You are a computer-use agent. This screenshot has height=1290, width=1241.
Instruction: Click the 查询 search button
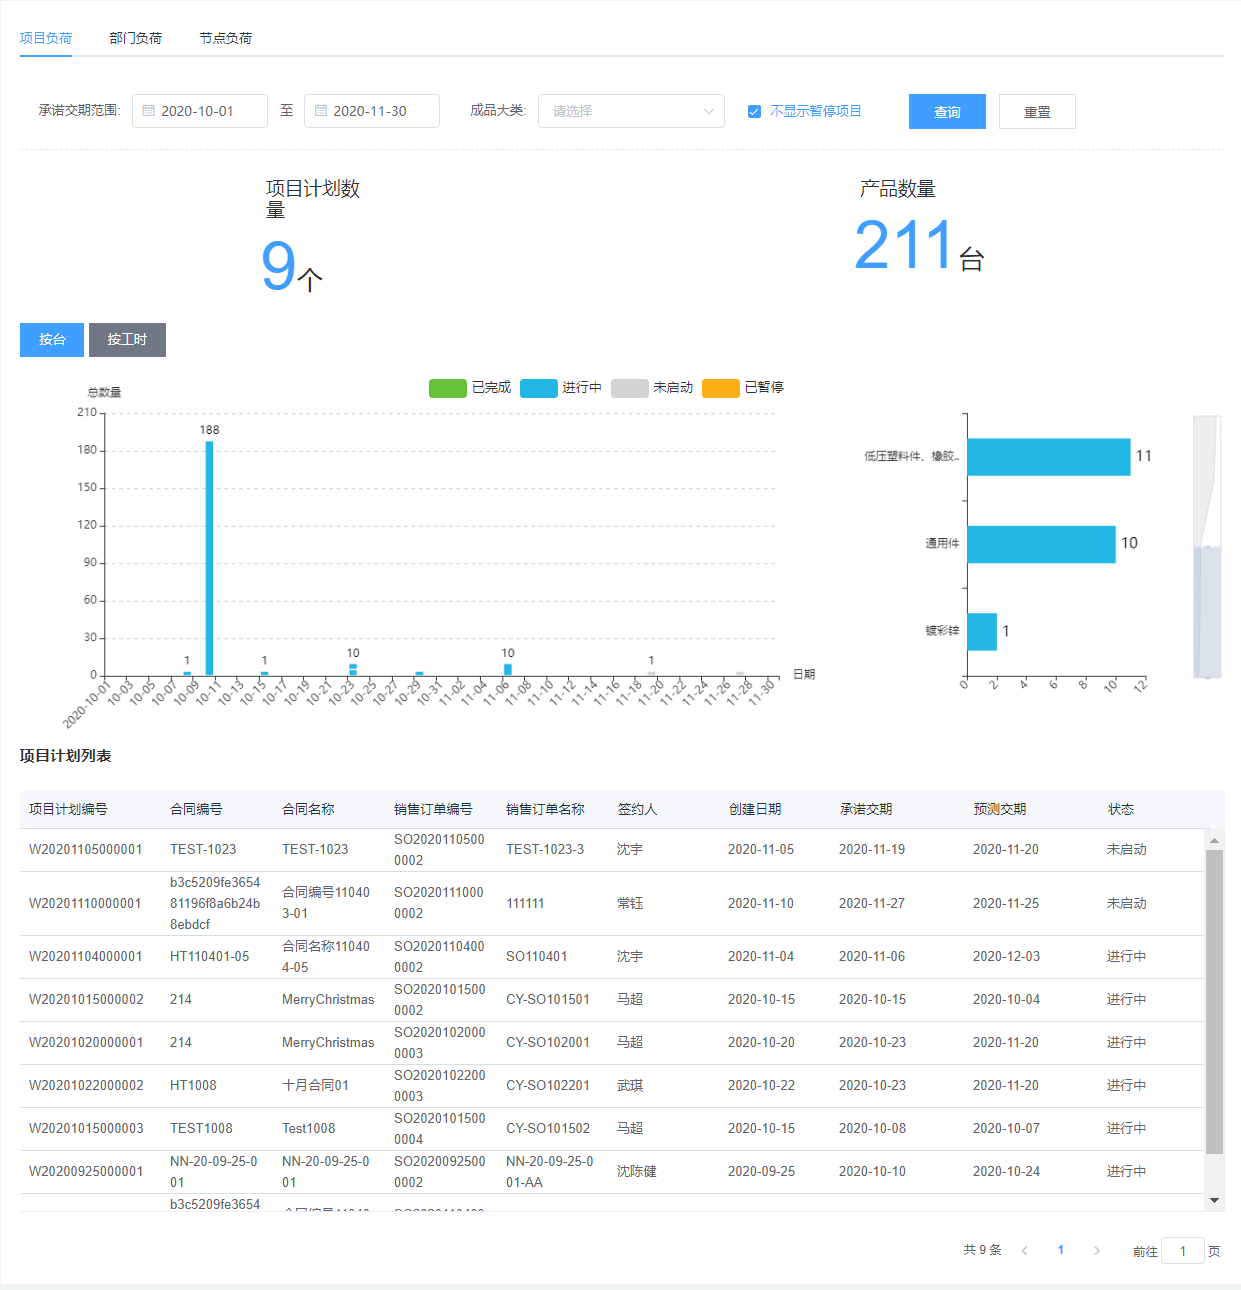tap(947, 112)
